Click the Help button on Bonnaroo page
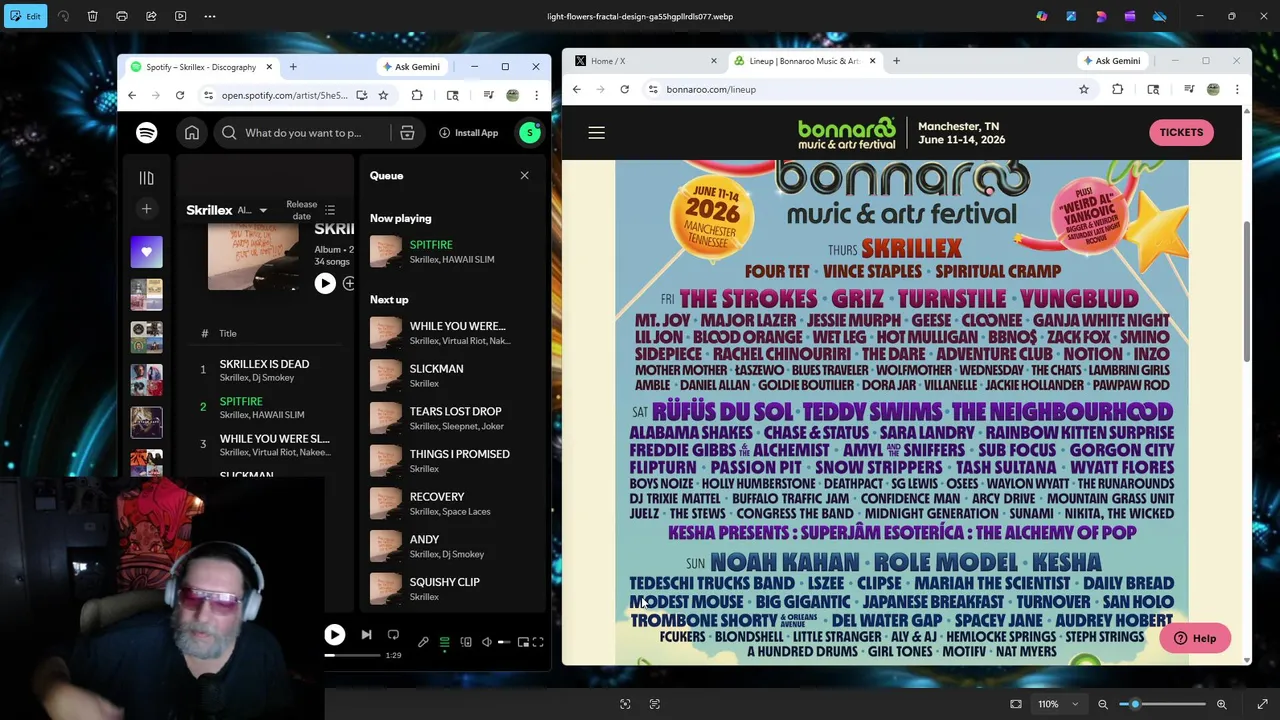The image size is (1280, 720). click(x=1195, y=638)
